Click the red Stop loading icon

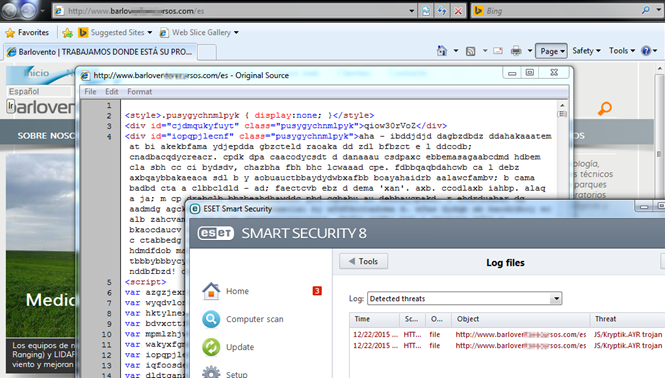458,11
